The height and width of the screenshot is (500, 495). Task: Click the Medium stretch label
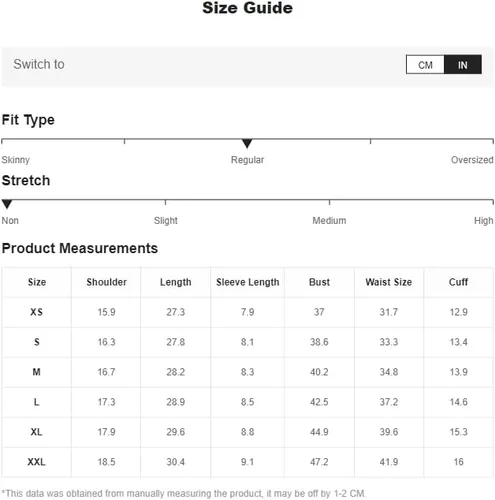pos(329,221)
